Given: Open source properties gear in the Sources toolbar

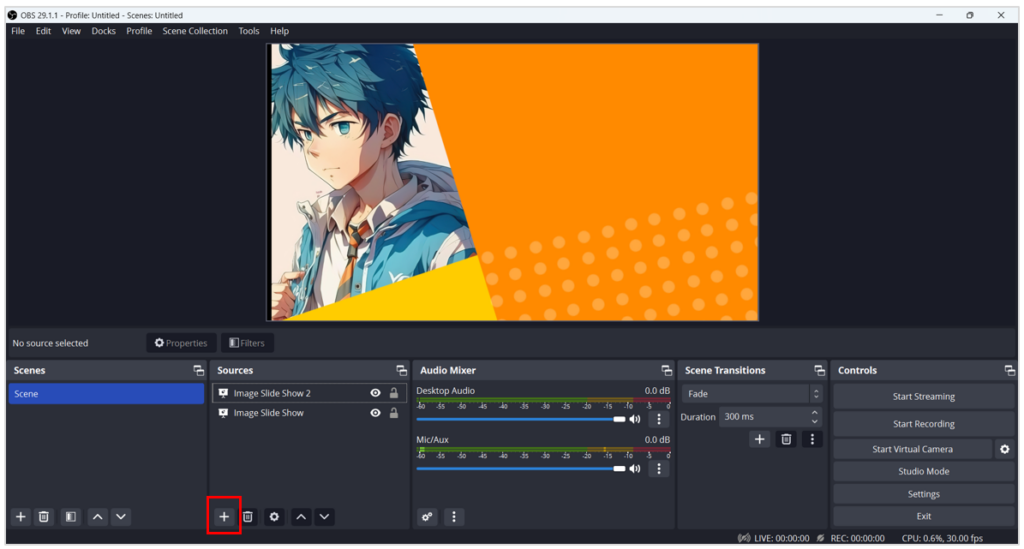Looking at the screenshot, I should tap(274, 517).
